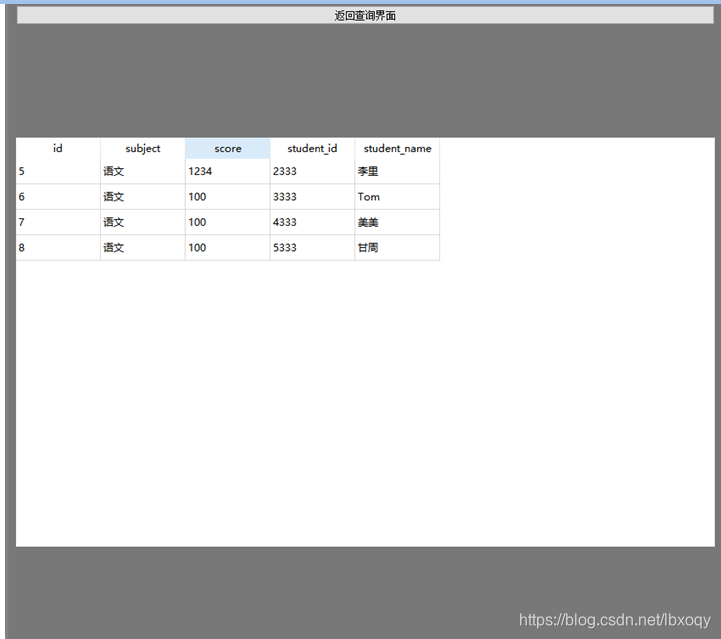Select score cell 1234
721x639 pixels.
[x=228, y=171]
